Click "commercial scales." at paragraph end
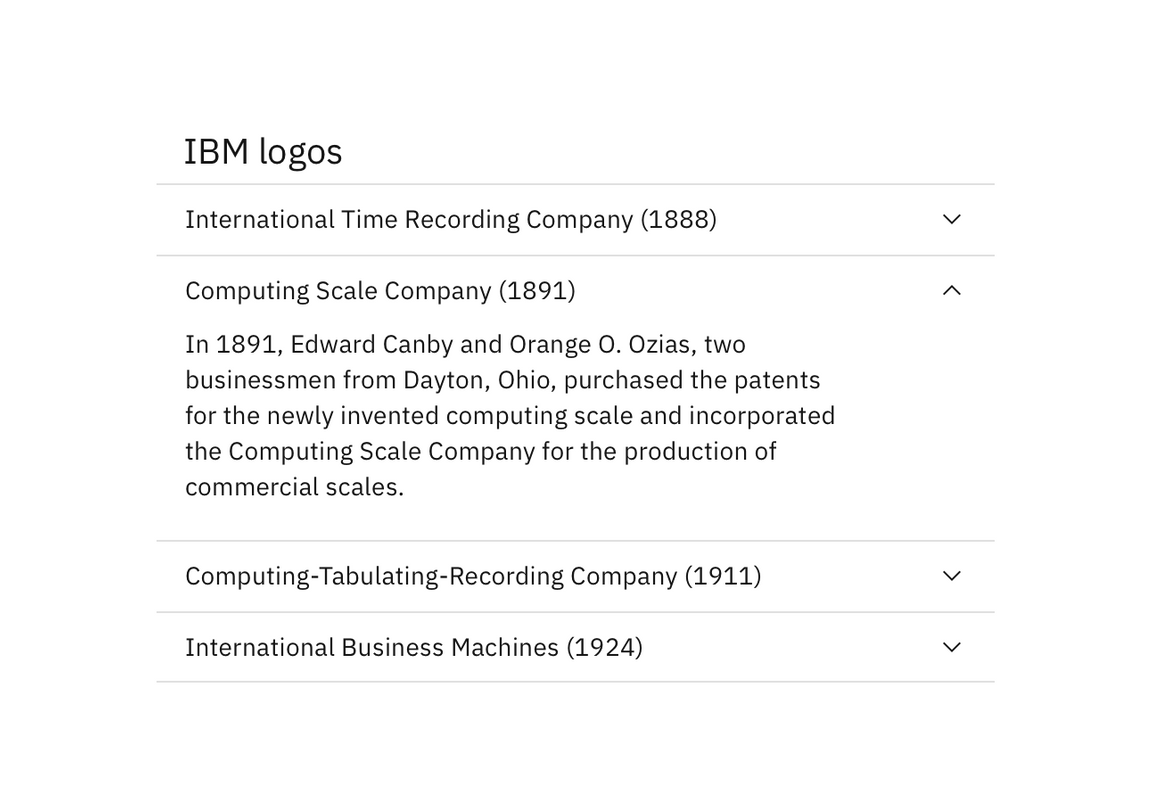The height and width of the screenshot is (810, 1152). pos(294,487)
